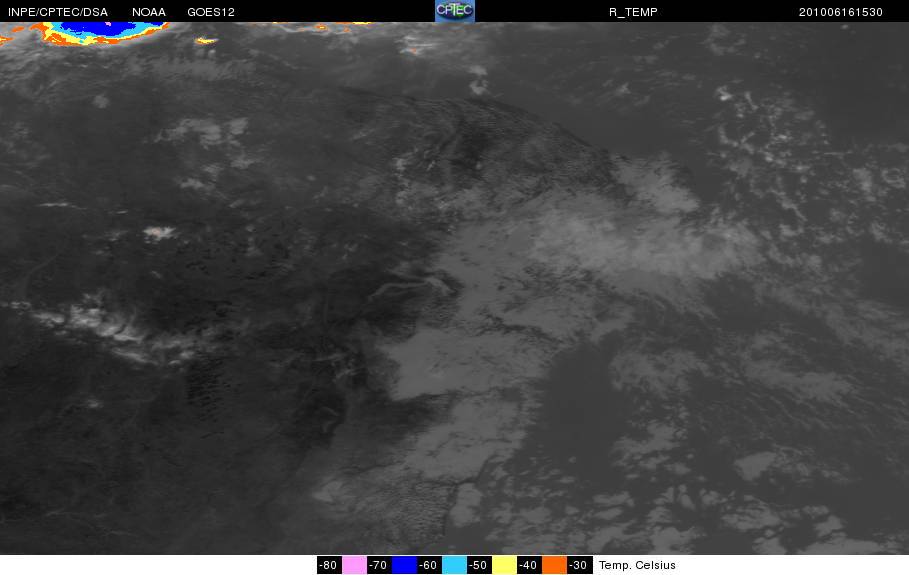
Task: Click the -70 legend value
Action: (379, 565)
